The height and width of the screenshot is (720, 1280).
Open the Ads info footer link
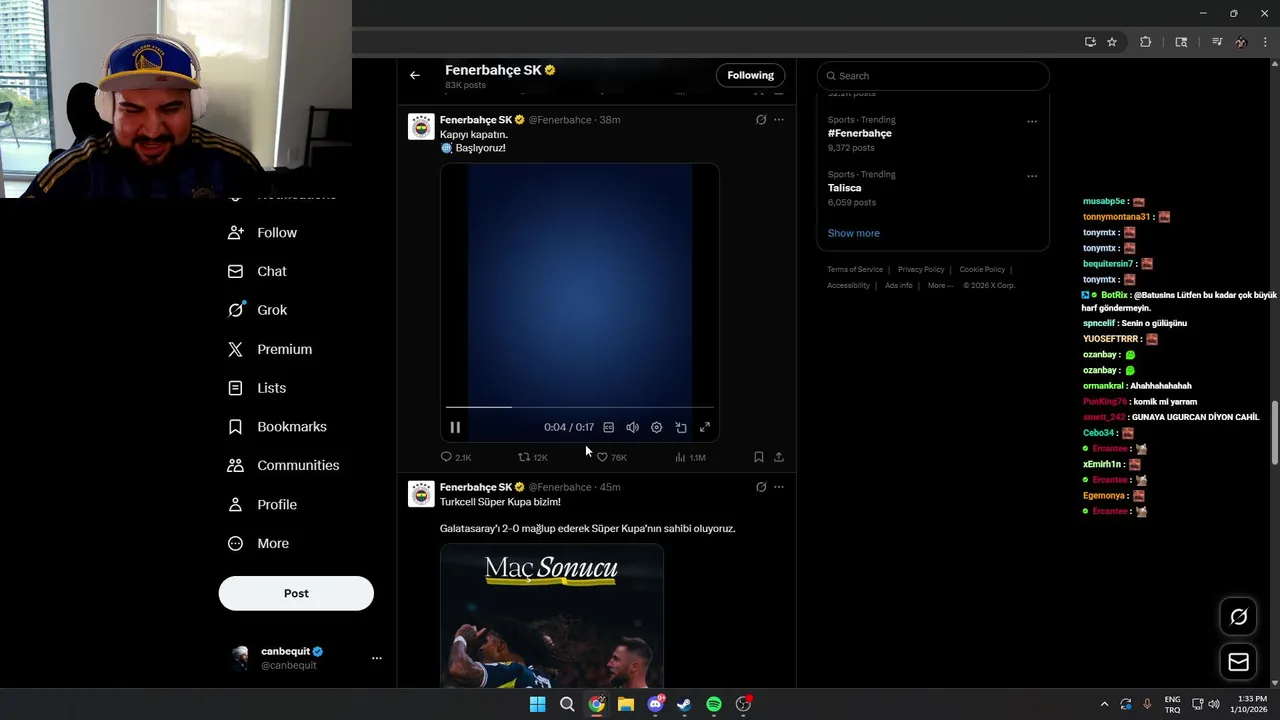(899, 285)
